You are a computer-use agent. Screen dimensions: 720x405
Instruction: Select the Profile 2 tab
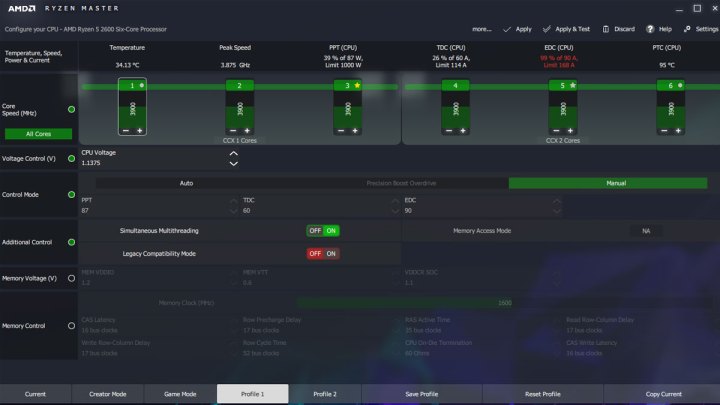[x=324, y=394]
